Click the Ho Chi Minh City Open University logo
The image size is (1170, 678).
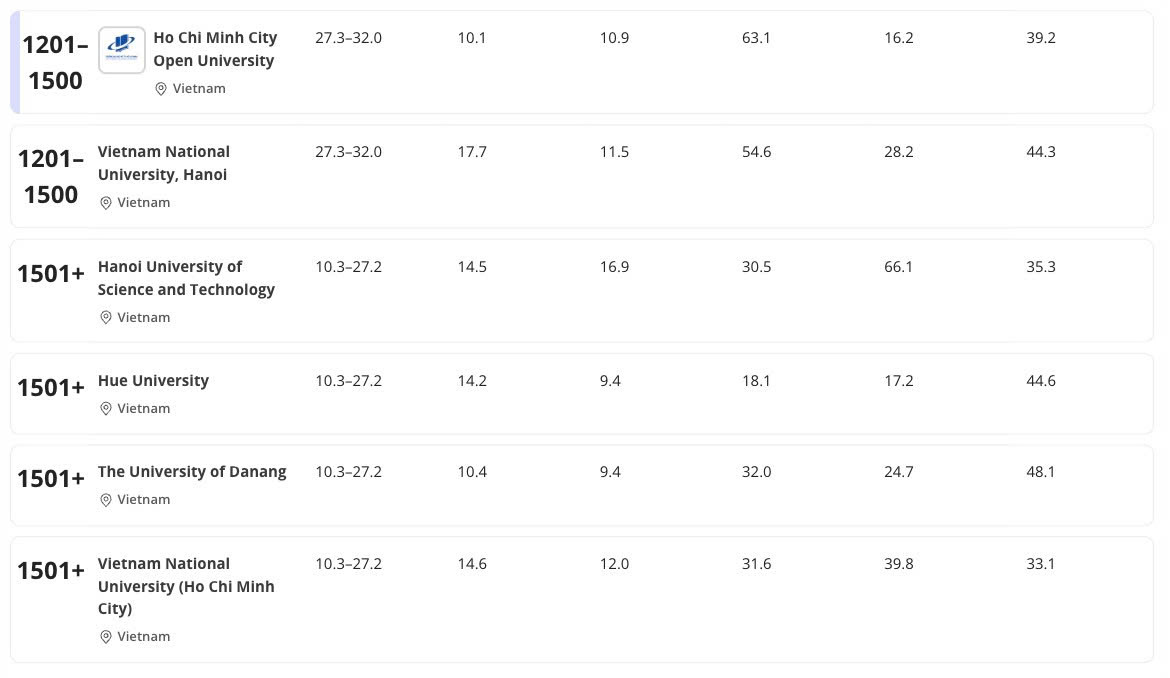coord(122,50)
